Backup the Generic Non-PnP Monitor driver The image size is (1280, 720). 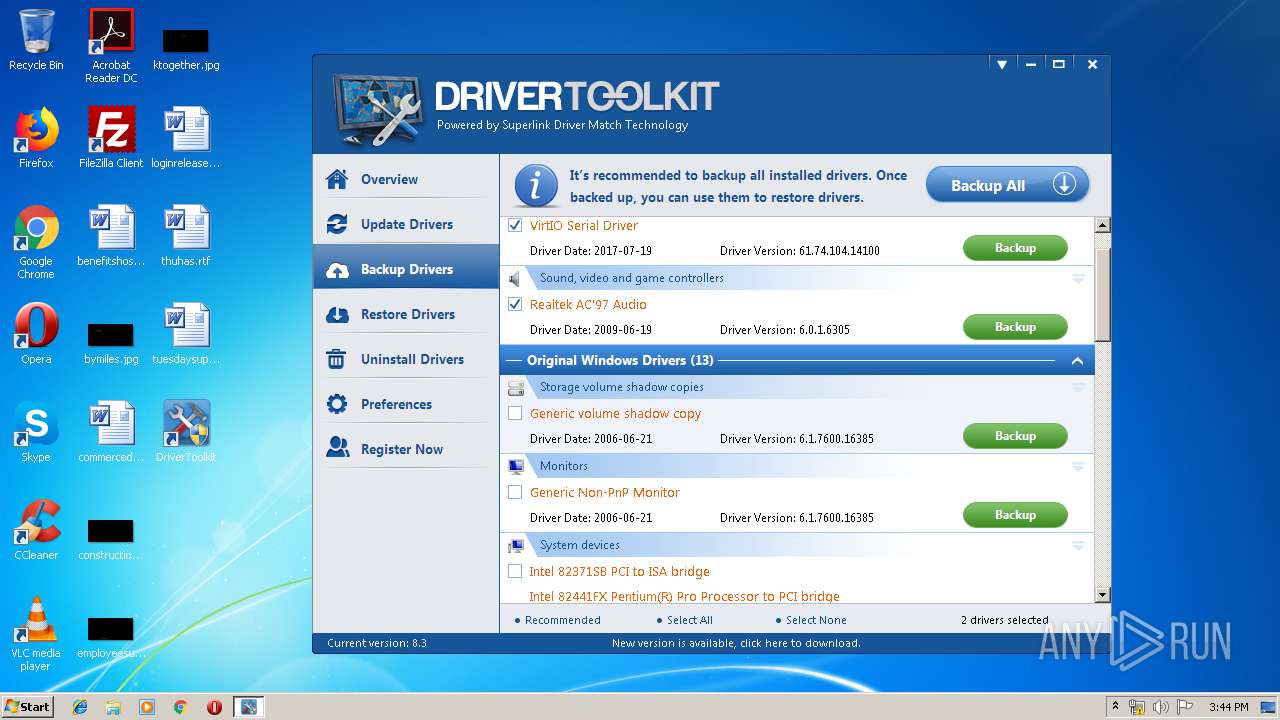click(1015, 515)
